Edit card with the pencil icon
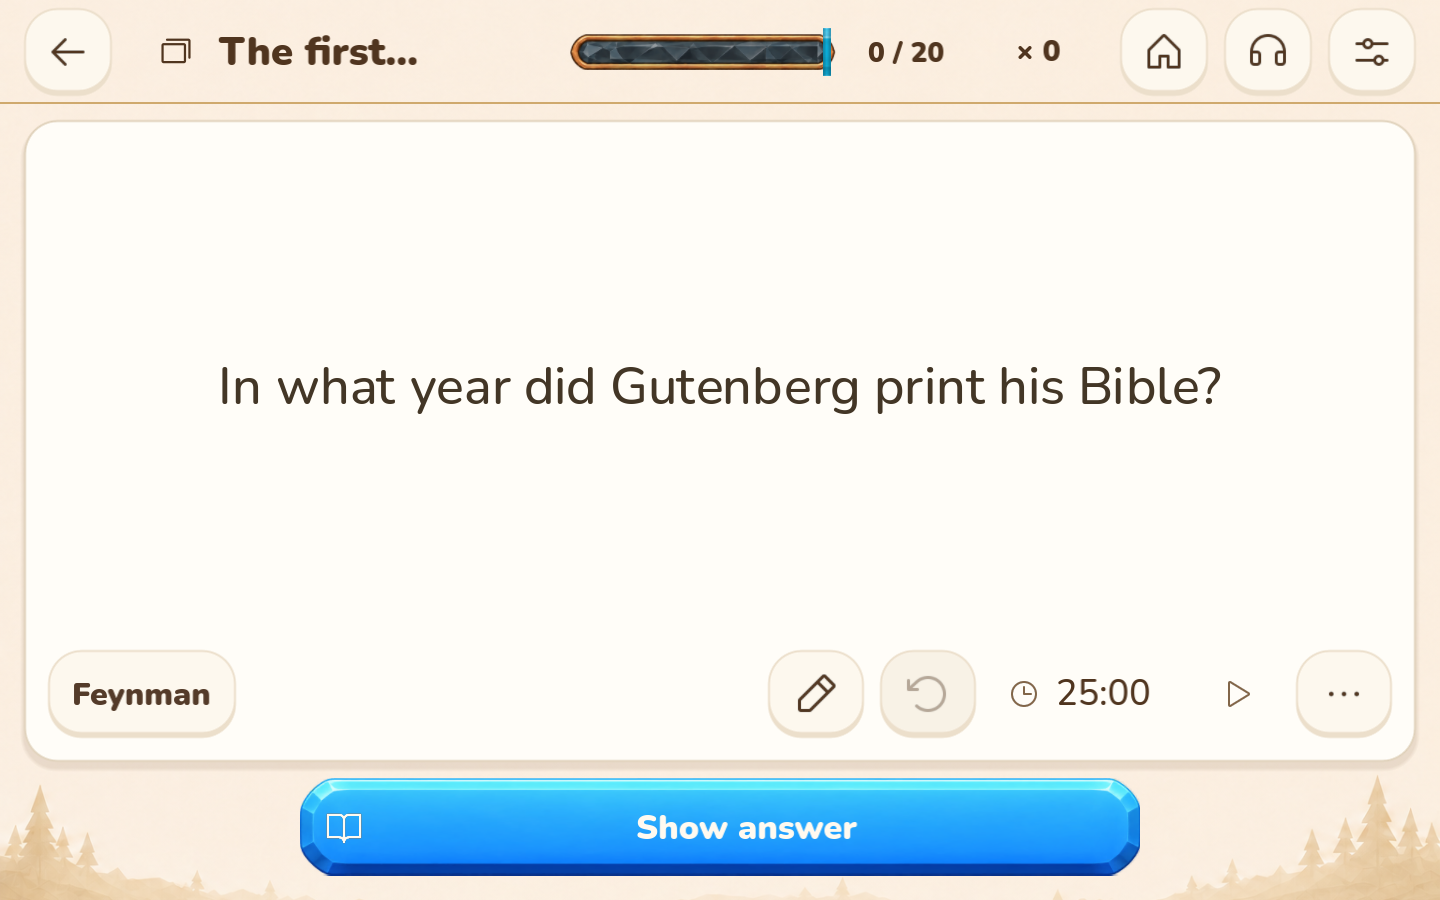Screen dimensions: 1440x900 coord(815,693)
